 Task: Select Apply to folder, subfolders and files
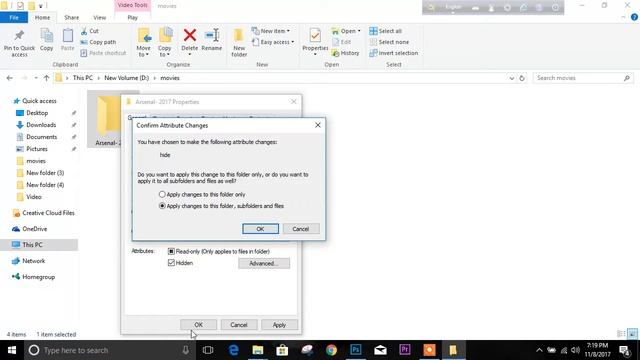click(x=162, y=206)
